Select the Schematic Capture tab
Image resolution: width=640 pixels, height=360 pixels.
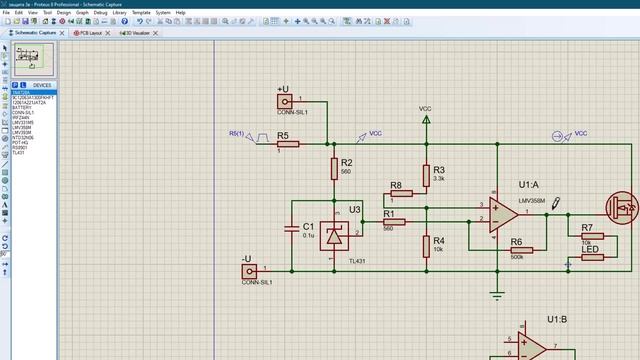pos(32,33)
